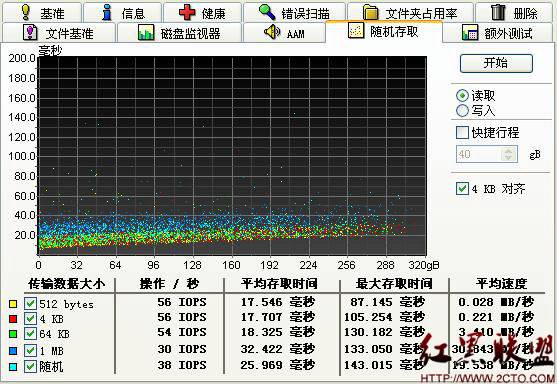Uncheck the 1 MB transfer size
This screenshot has height=384, width=557.
(x=30, y=351)
